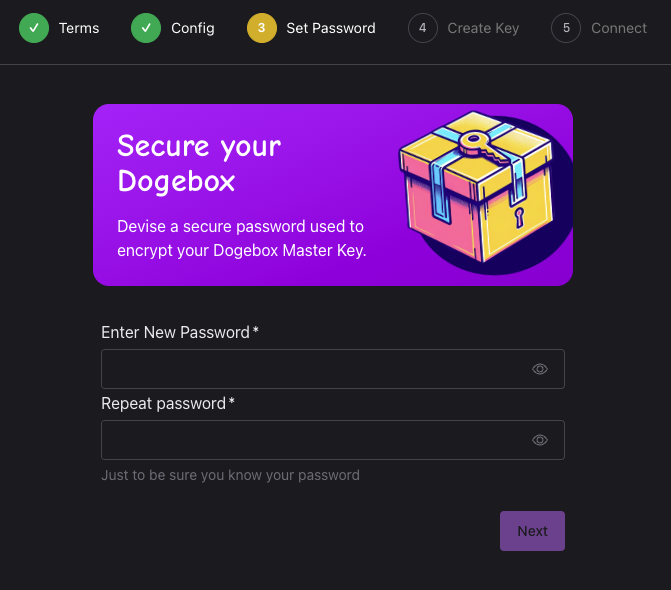Click the Enter New Password label
The image size is (671, 590).
pyautogui.click(x=180, y=332)
